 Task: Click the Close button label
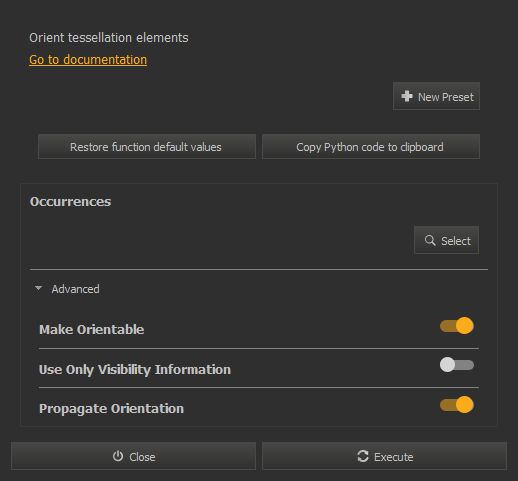[x=142, y=457]
